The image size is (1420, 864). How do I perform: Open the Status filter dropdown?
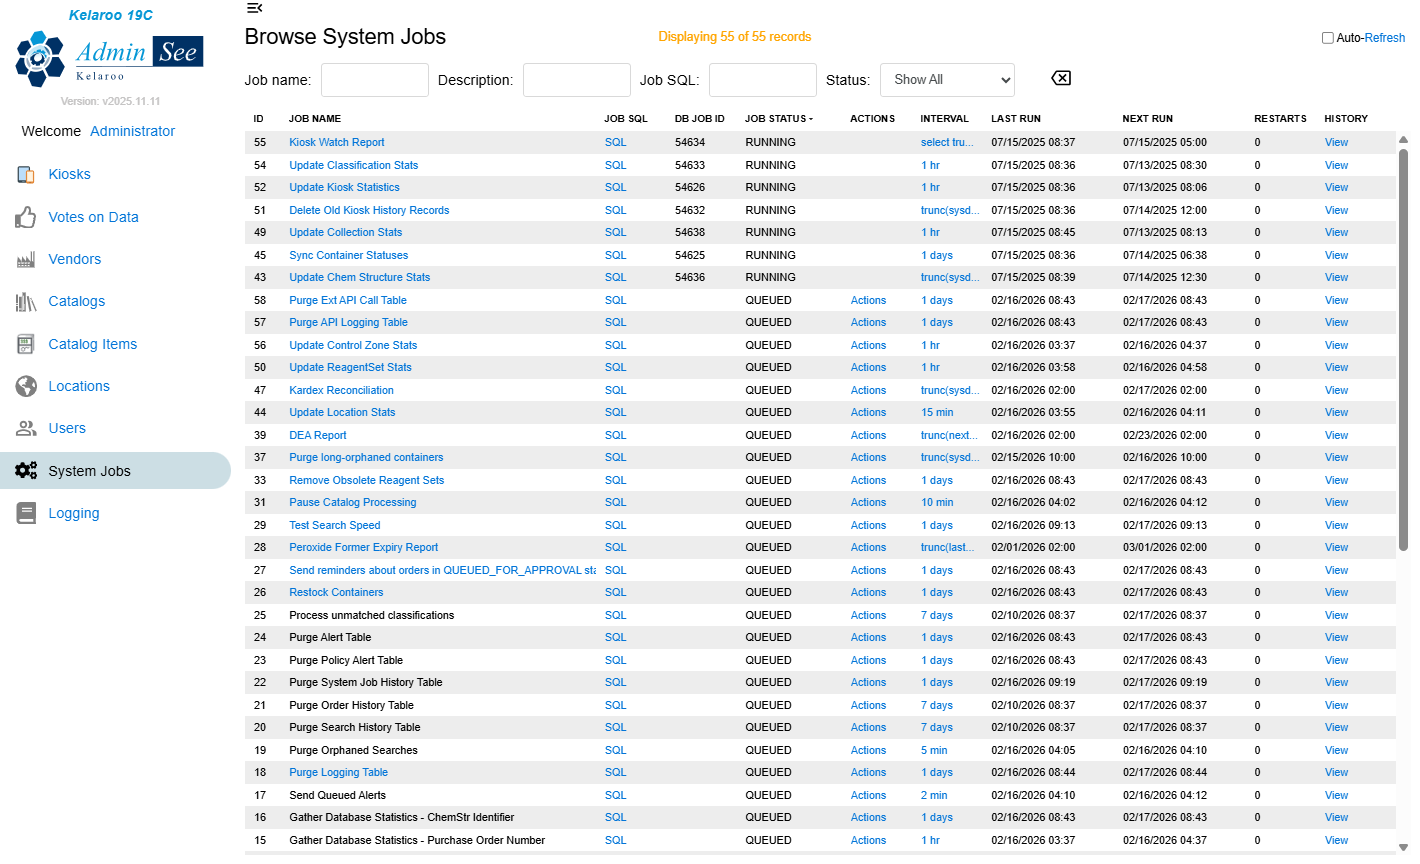point(947,80)
